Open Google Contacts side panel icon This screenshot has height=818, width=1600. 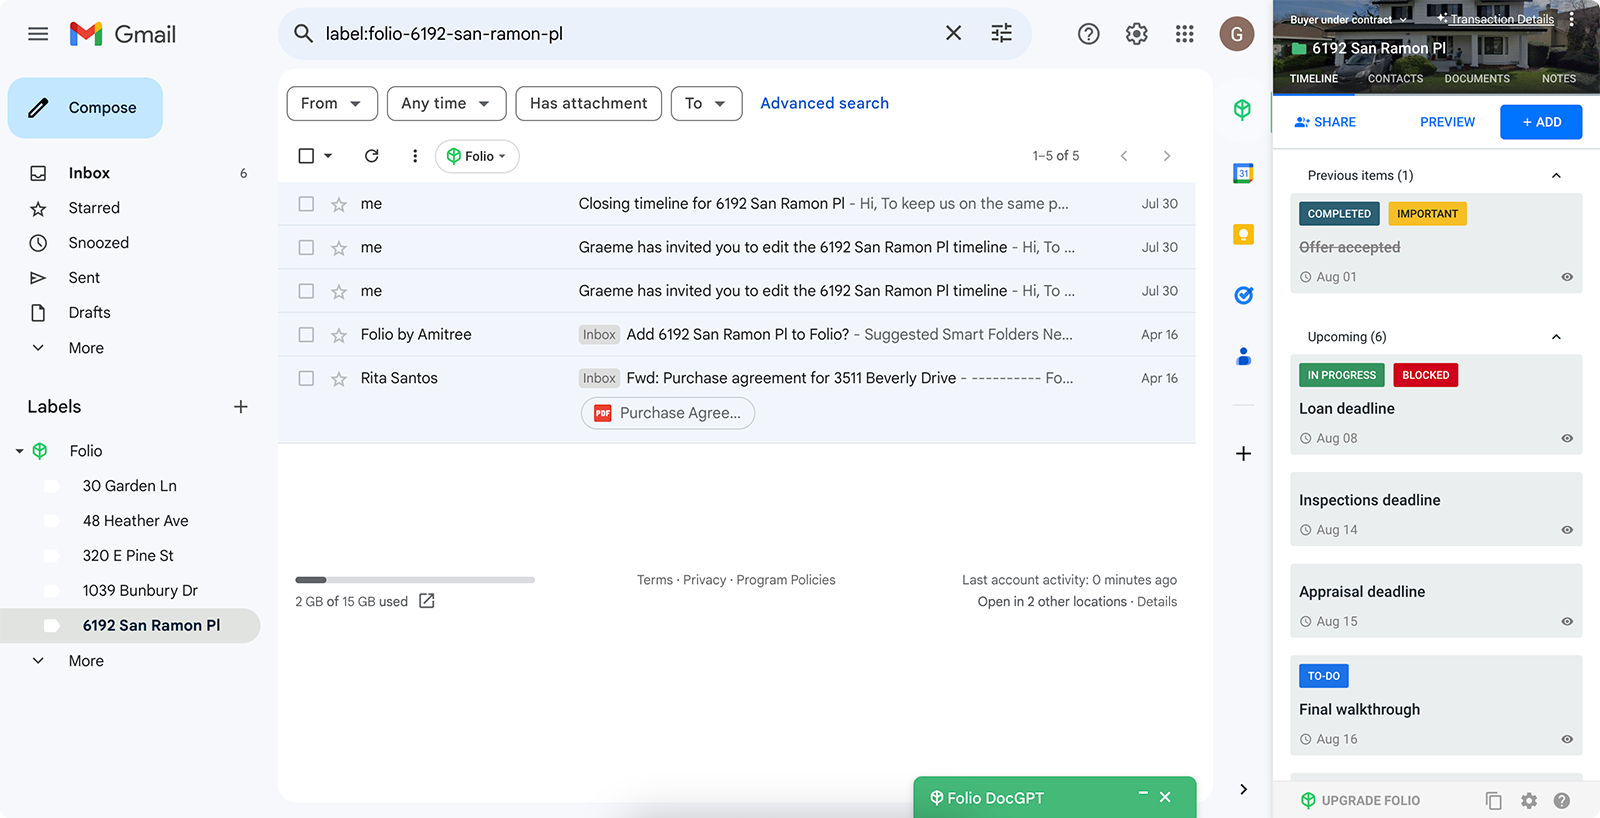[1243, 356]
